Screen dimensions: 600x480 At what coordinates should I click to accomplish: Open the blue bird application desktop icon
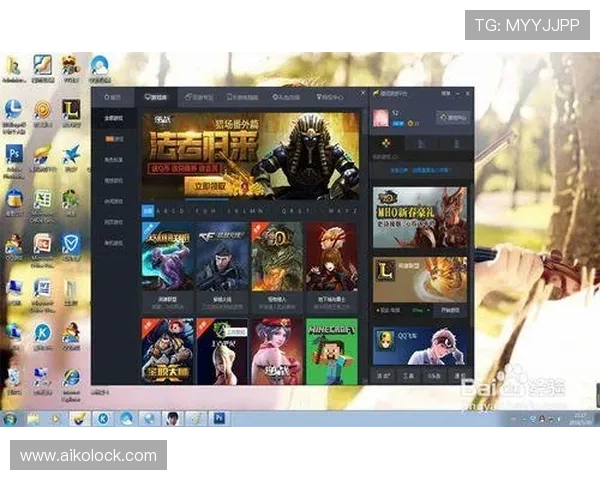pos(71,157)
